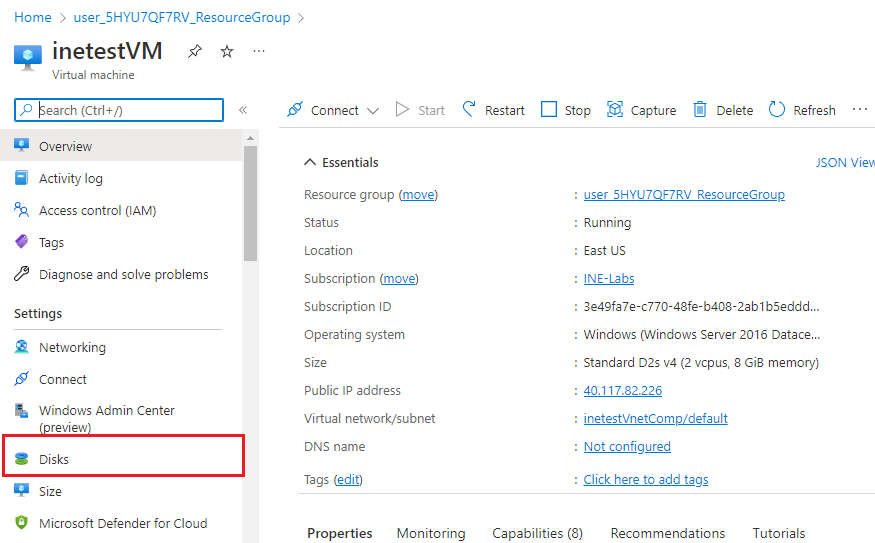Image resolution: width=875 pixels, height=543 pixels.
Task: Open Microsoft Defender for Cloud shield
Action: (22, 523)
